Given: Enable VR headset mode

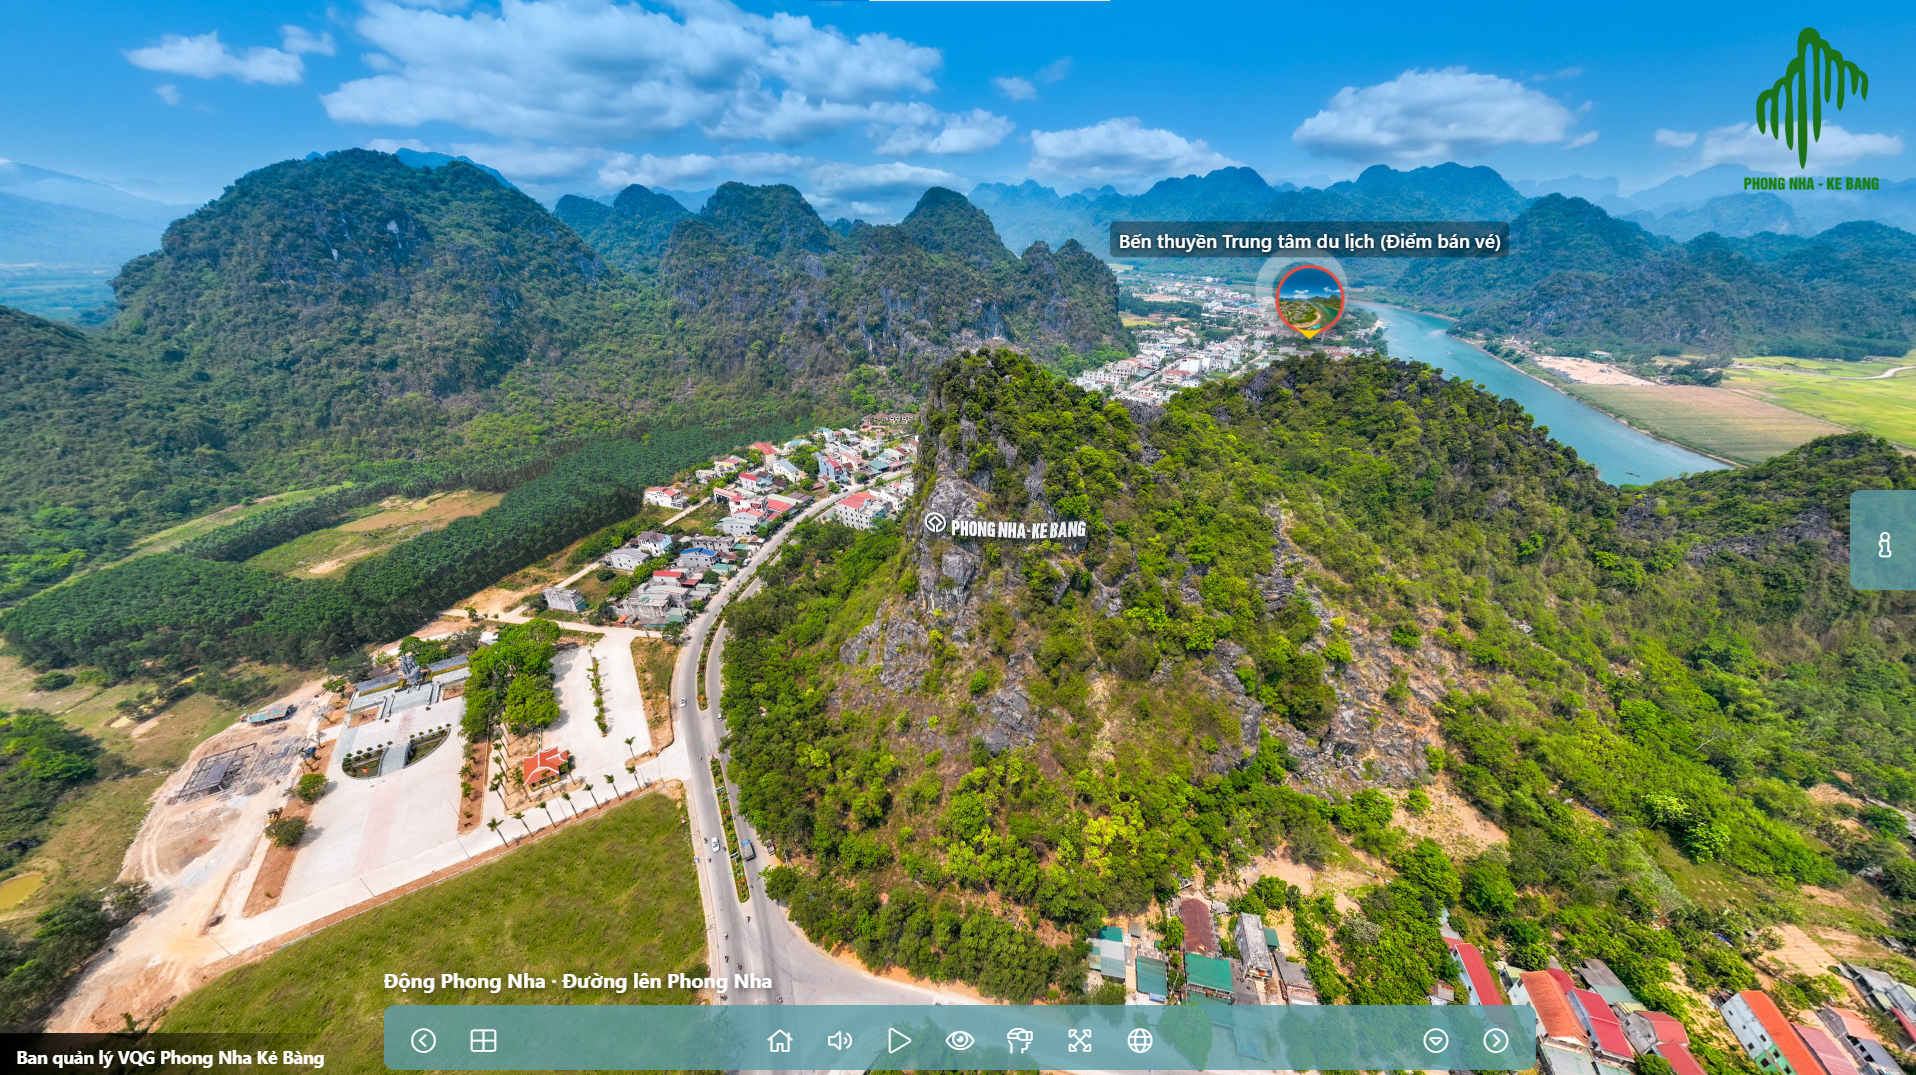Looking at the screenshot, I should click(1019, 1041).
